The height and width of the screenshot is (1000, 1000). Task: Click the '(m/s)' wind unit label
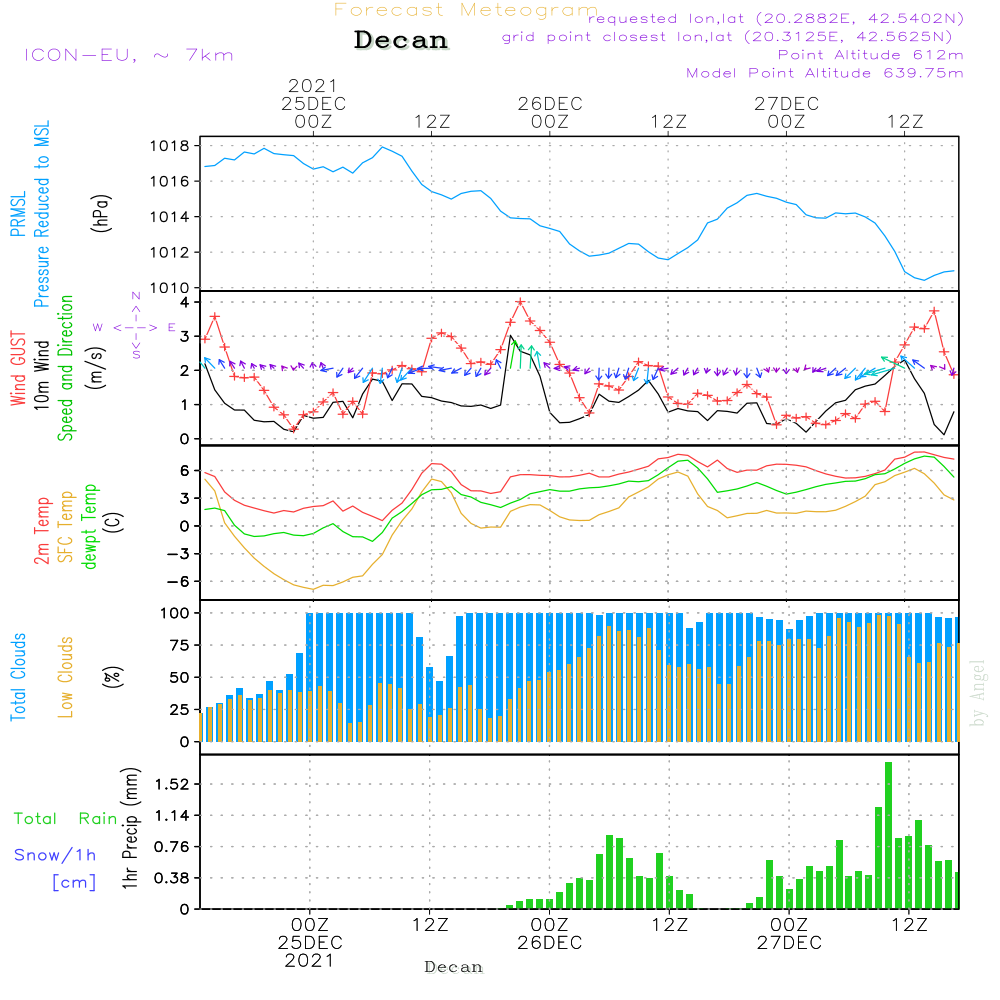coord(96,368)
